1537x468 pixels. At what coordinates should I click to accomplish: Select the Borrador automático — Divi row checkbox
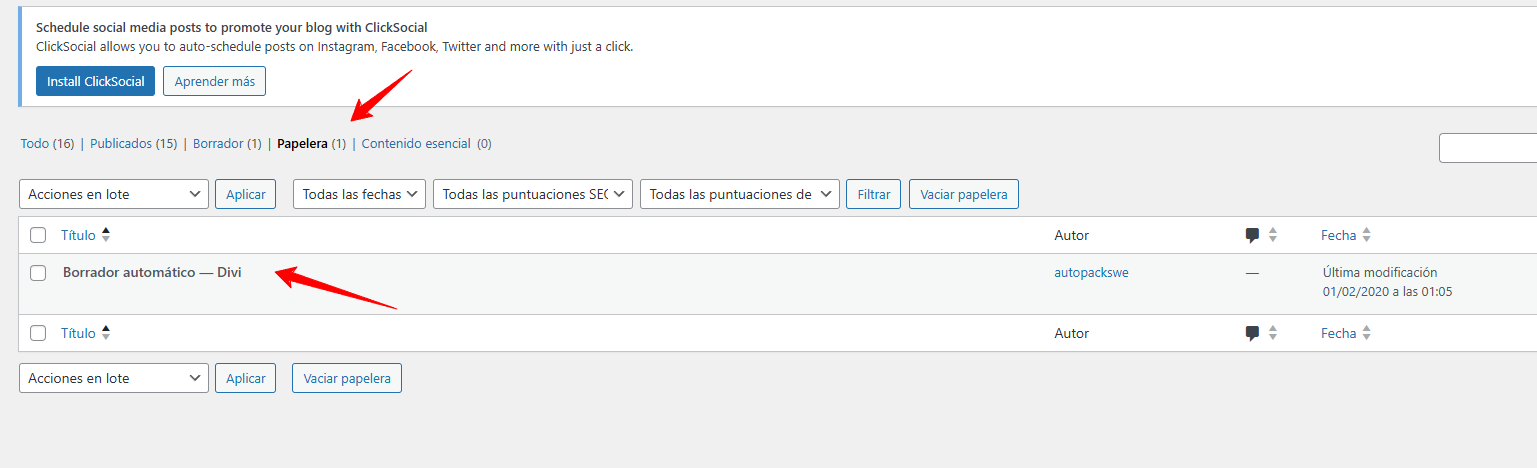(x=38, y=273)
